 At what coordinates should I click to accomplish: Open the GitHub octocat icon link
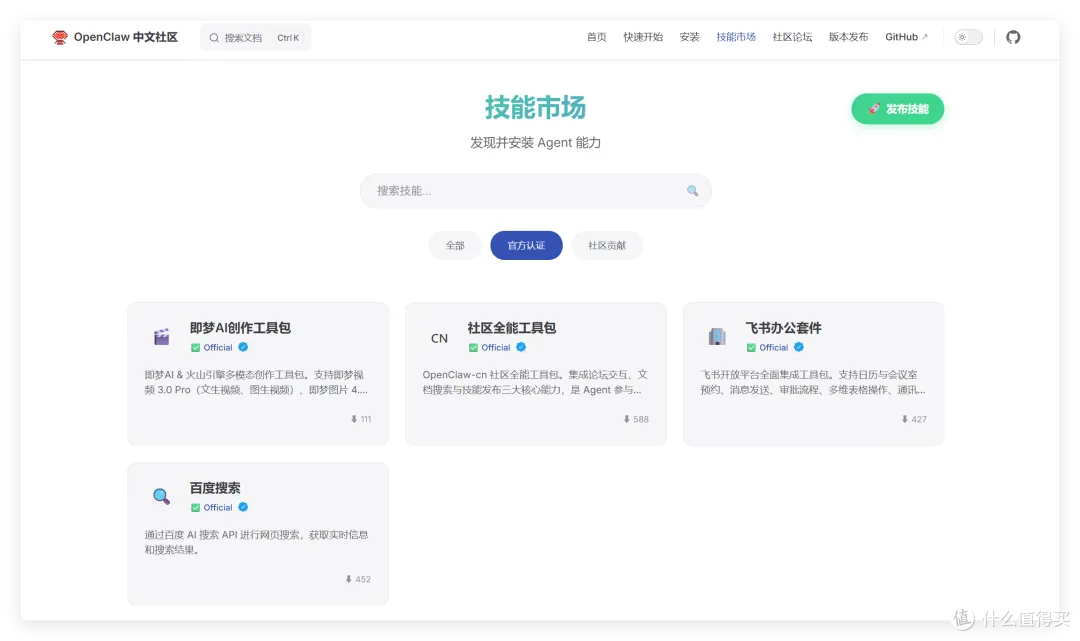(1012, 37)
